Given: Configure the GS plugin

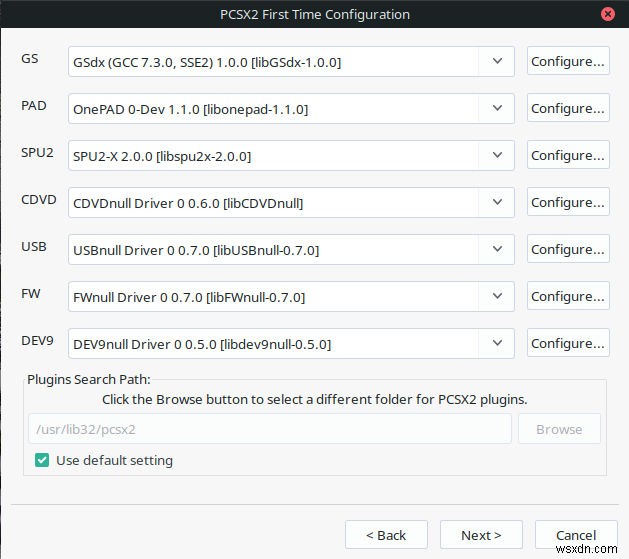Looking at the screenshot, I should [568, 61].
